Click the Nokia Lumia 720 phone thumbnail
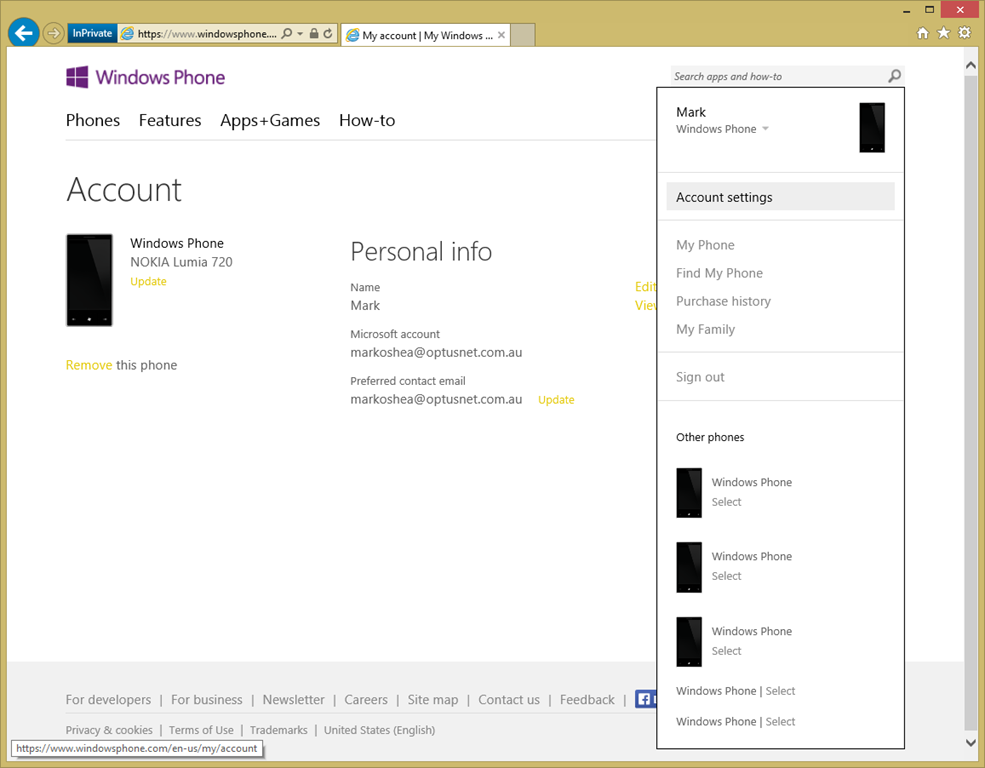985x768 pixels. tap(89, 280)
